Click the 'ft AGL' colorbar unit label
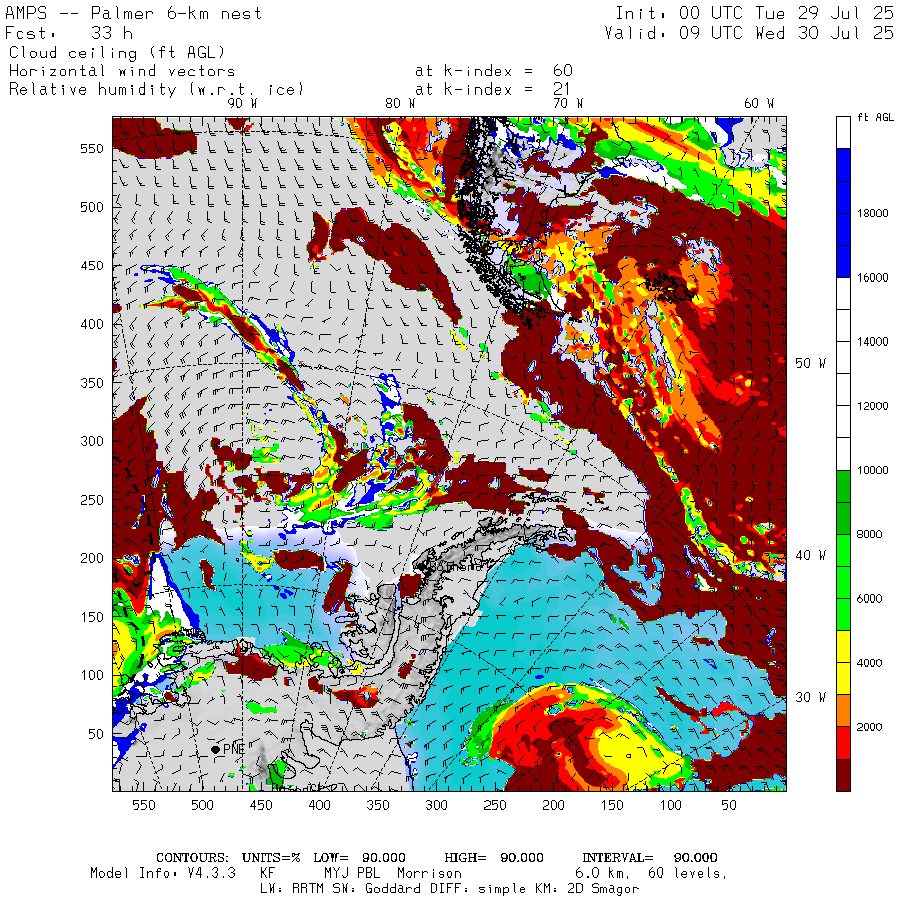The height and width of the screenshot is (900, 900). pos(875,117)
